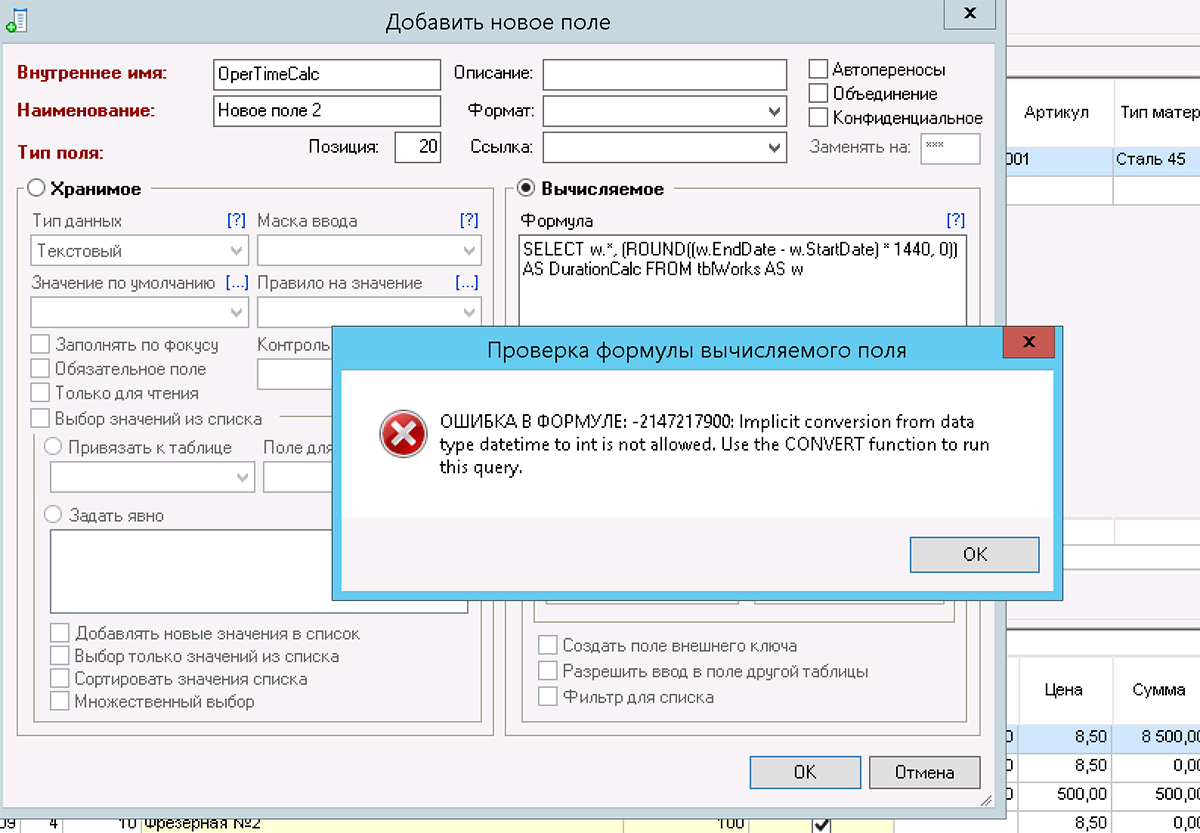Viewport: 1200px width, 833px height.
Task: Click the close icon of the error popup
Action: tap(1029, 341)
